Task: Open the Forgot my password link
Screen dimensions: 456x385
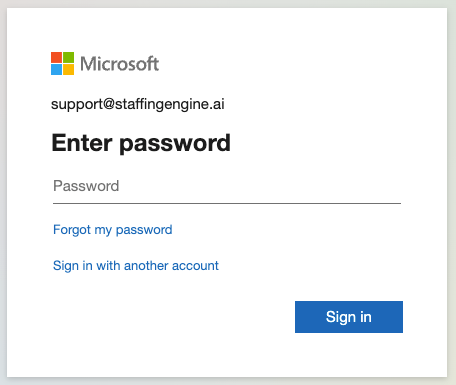Action: [113, 230]
